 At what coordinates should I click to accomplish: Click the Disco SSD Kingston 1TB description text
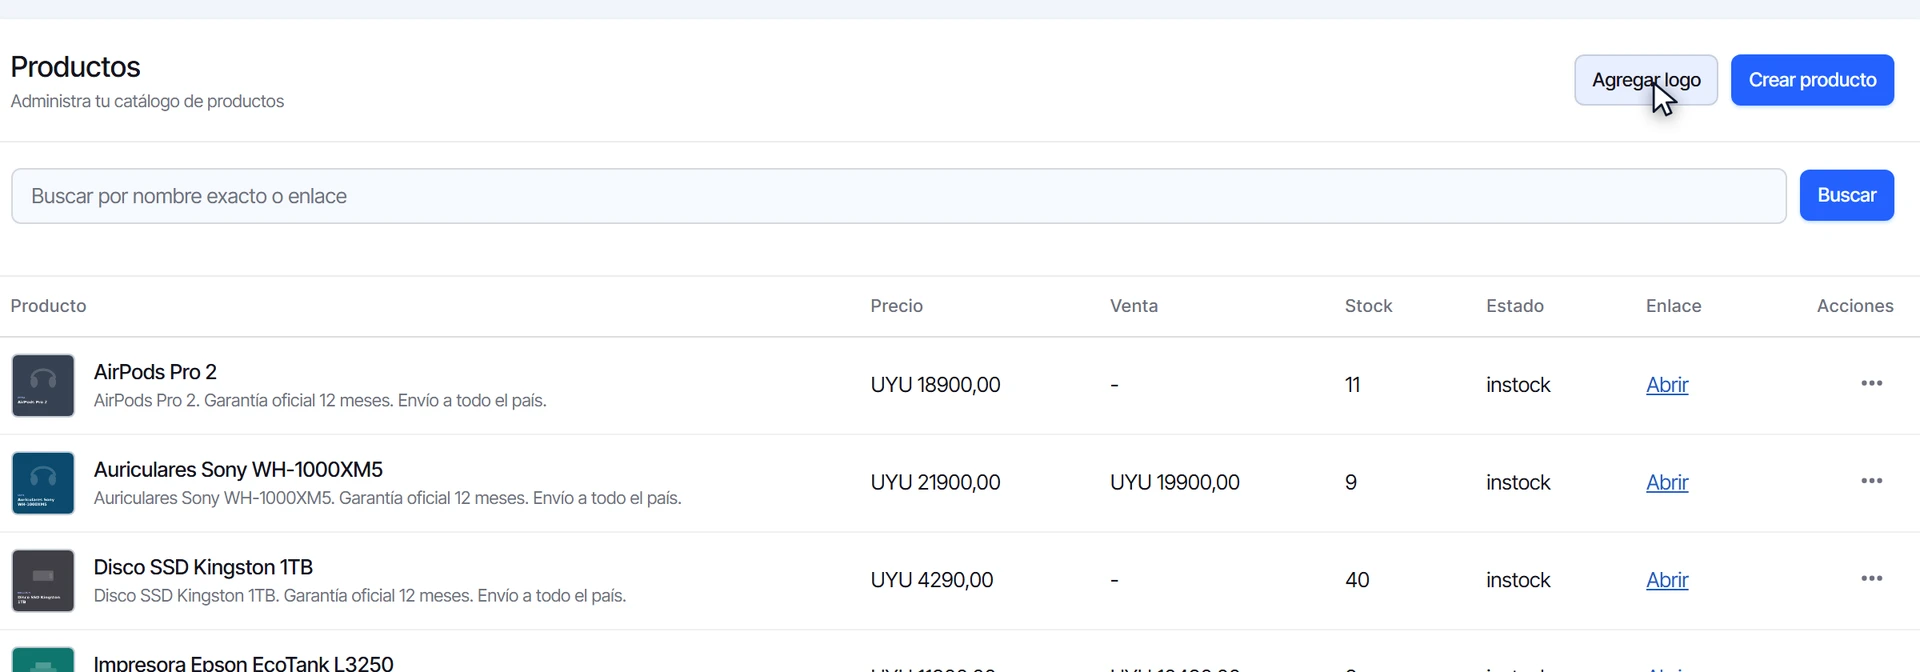pos(360,596)
